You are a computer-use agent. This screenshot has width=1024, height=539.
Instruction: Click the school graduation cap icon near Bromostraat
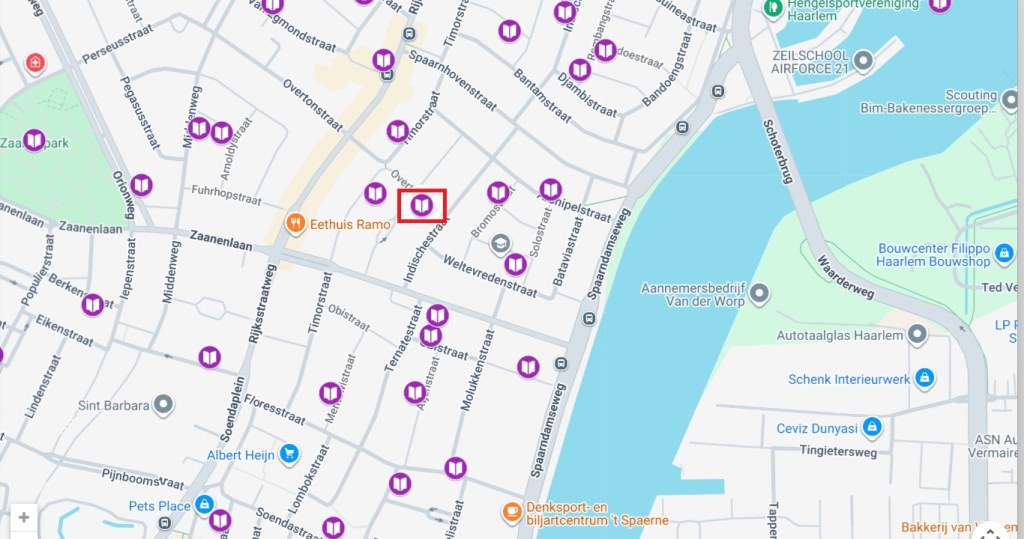[500, 244]
